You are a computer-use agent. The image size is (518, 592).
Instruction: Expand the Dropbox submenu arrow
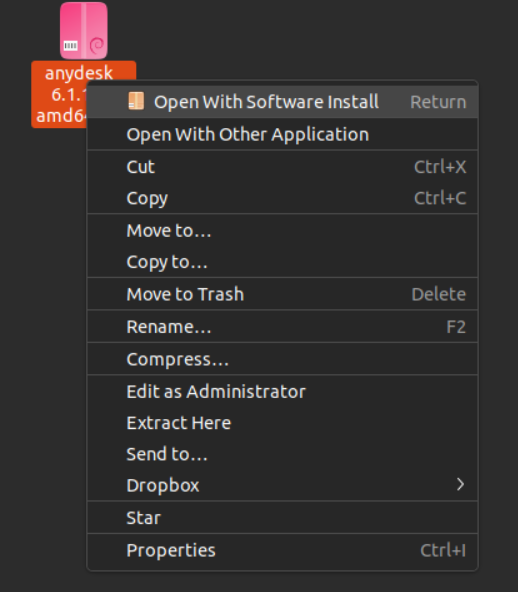[x=460, y=485]
